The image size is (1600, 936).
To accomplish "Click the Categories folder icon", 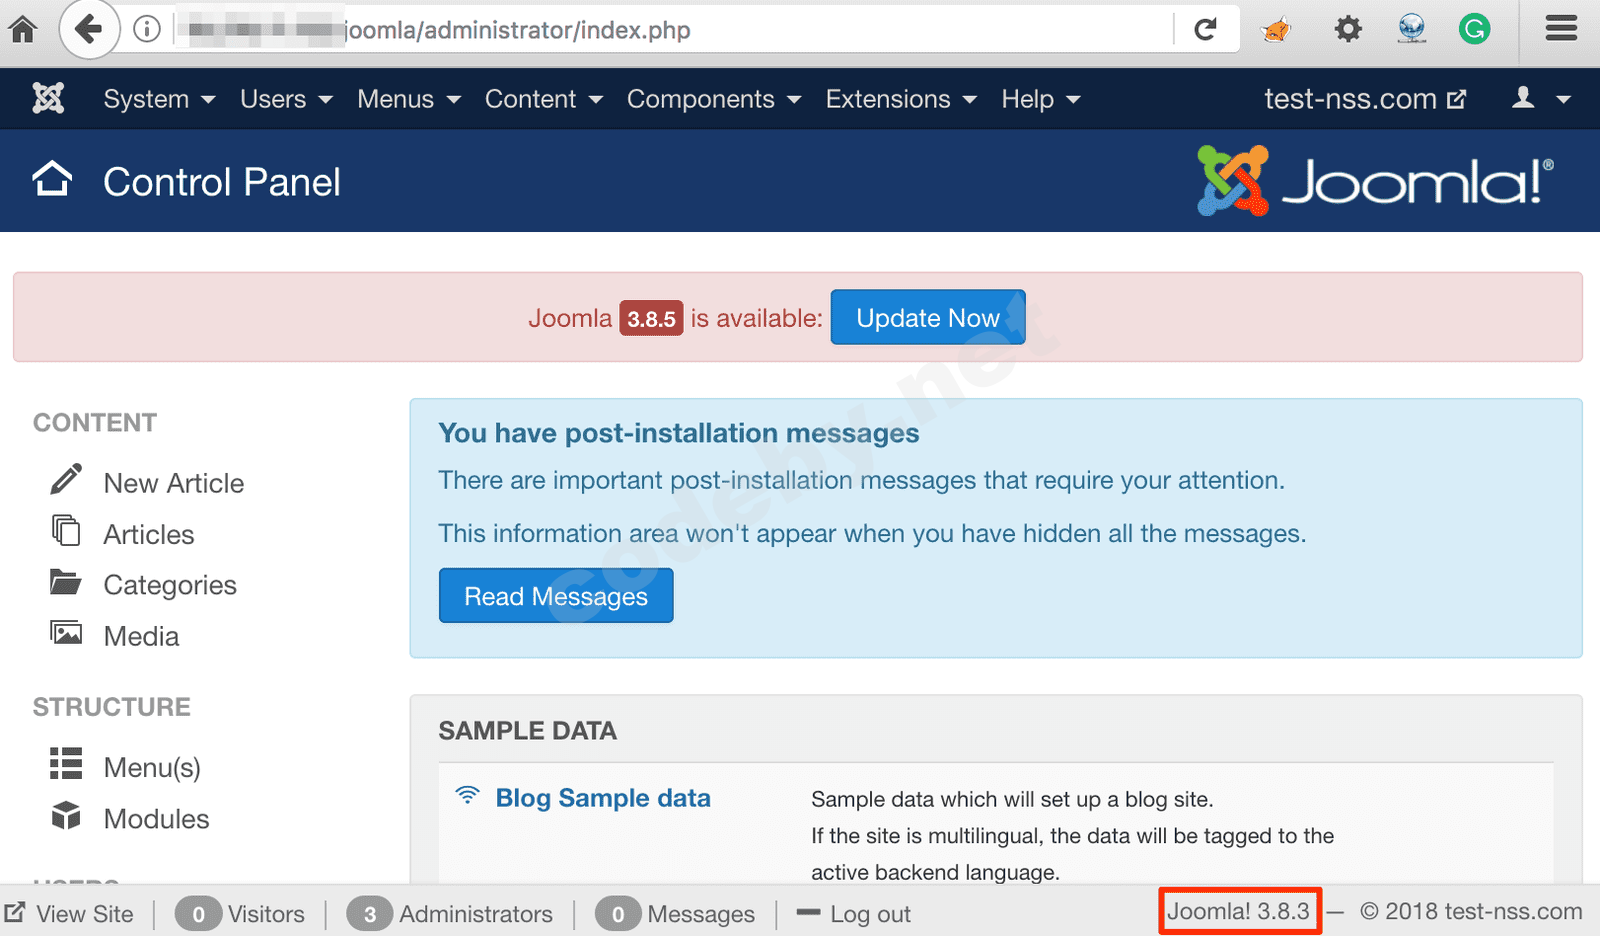I will (x=66, y=582).
